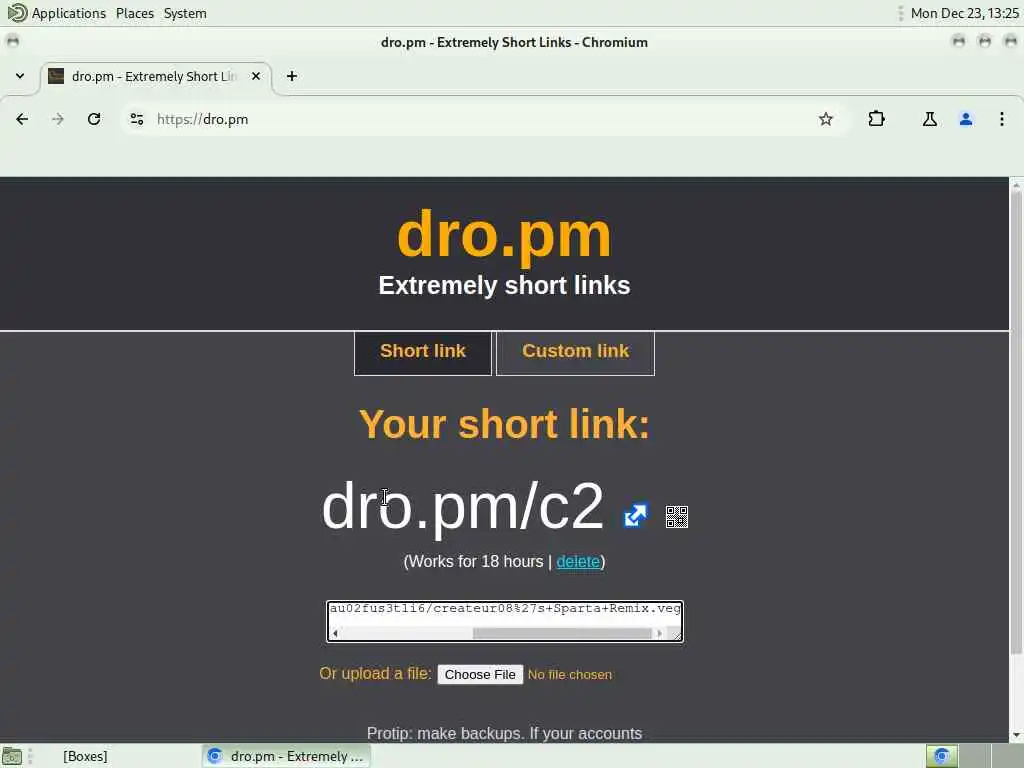1024x768 pixels.
Task: Open the short link in a new window
Action: 635,515
